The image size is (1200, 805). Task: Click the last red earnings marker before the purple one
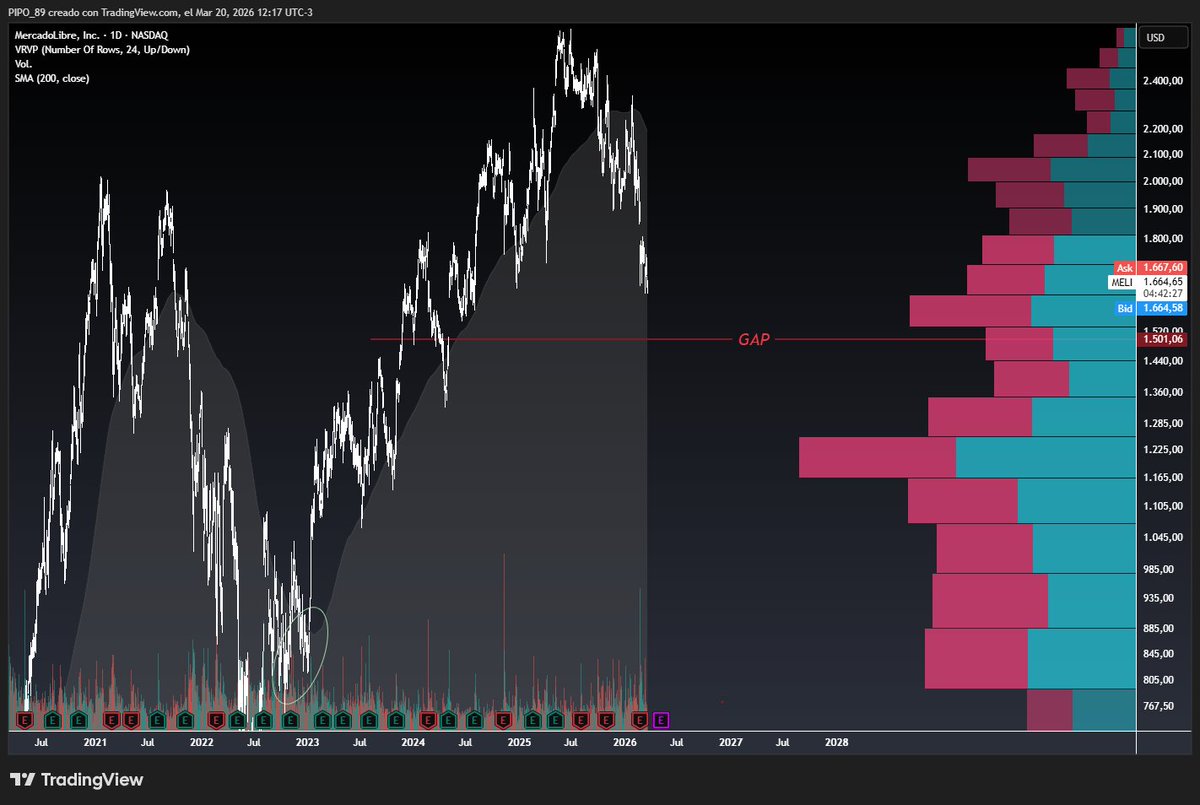coord(639,719)
